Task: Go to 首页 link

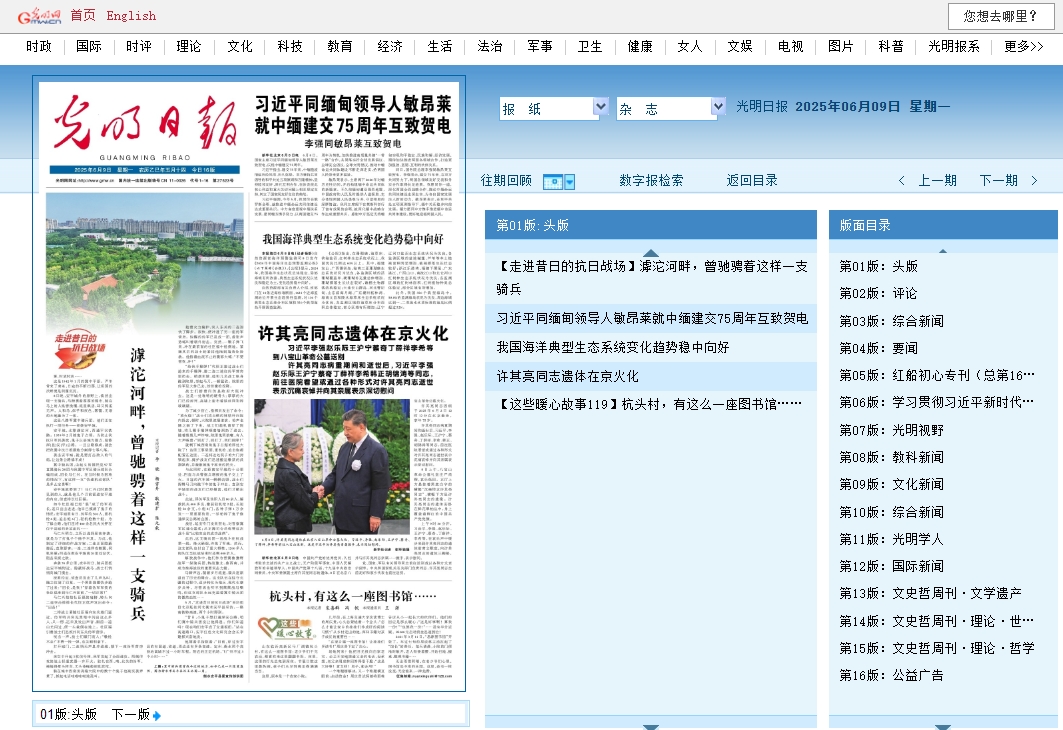Action: coord(83,16)
